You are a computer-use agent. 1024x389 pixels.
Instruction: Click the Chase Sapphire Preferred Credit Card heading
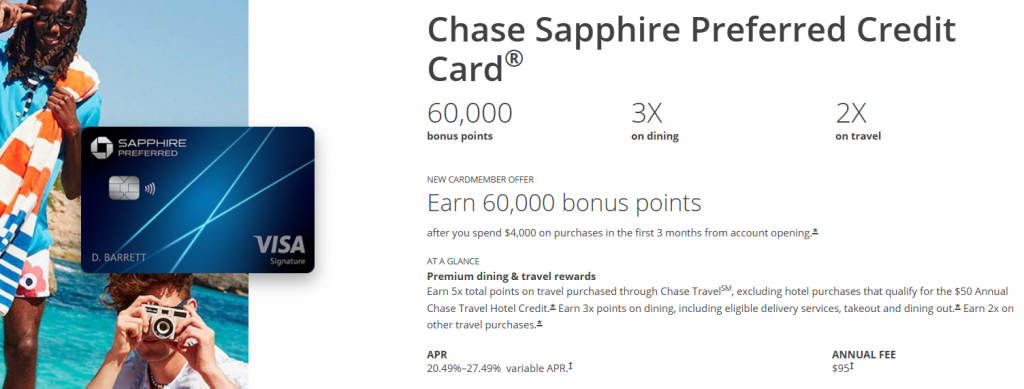point(691,49)
